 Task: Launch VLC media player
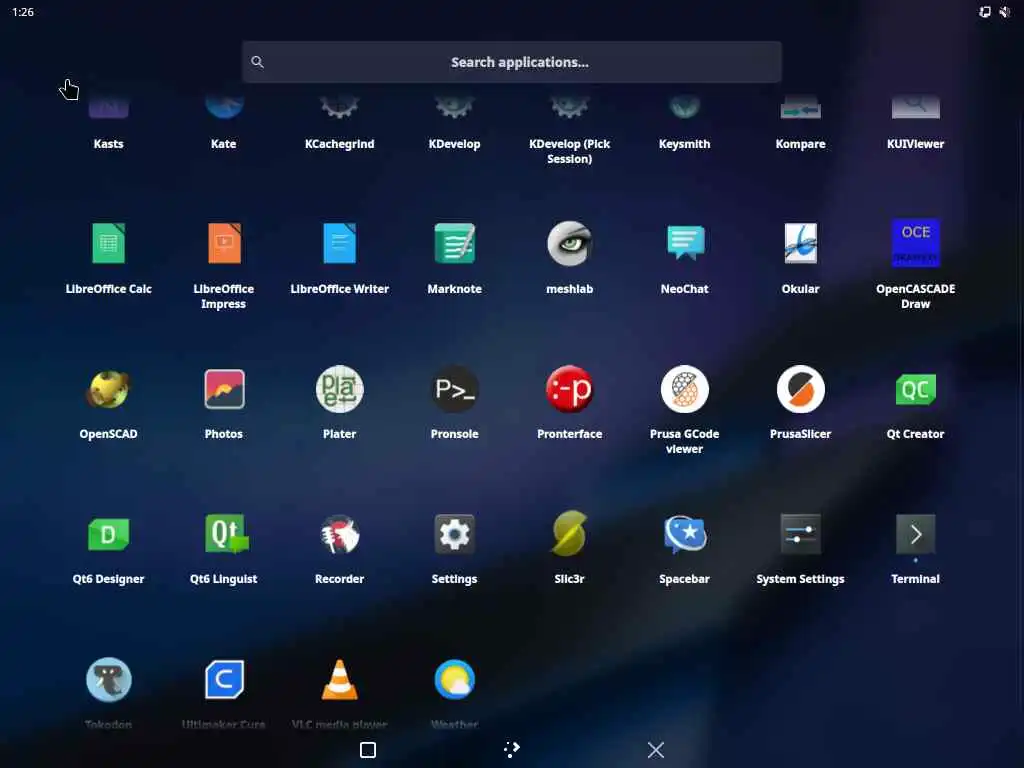(340, 694)
